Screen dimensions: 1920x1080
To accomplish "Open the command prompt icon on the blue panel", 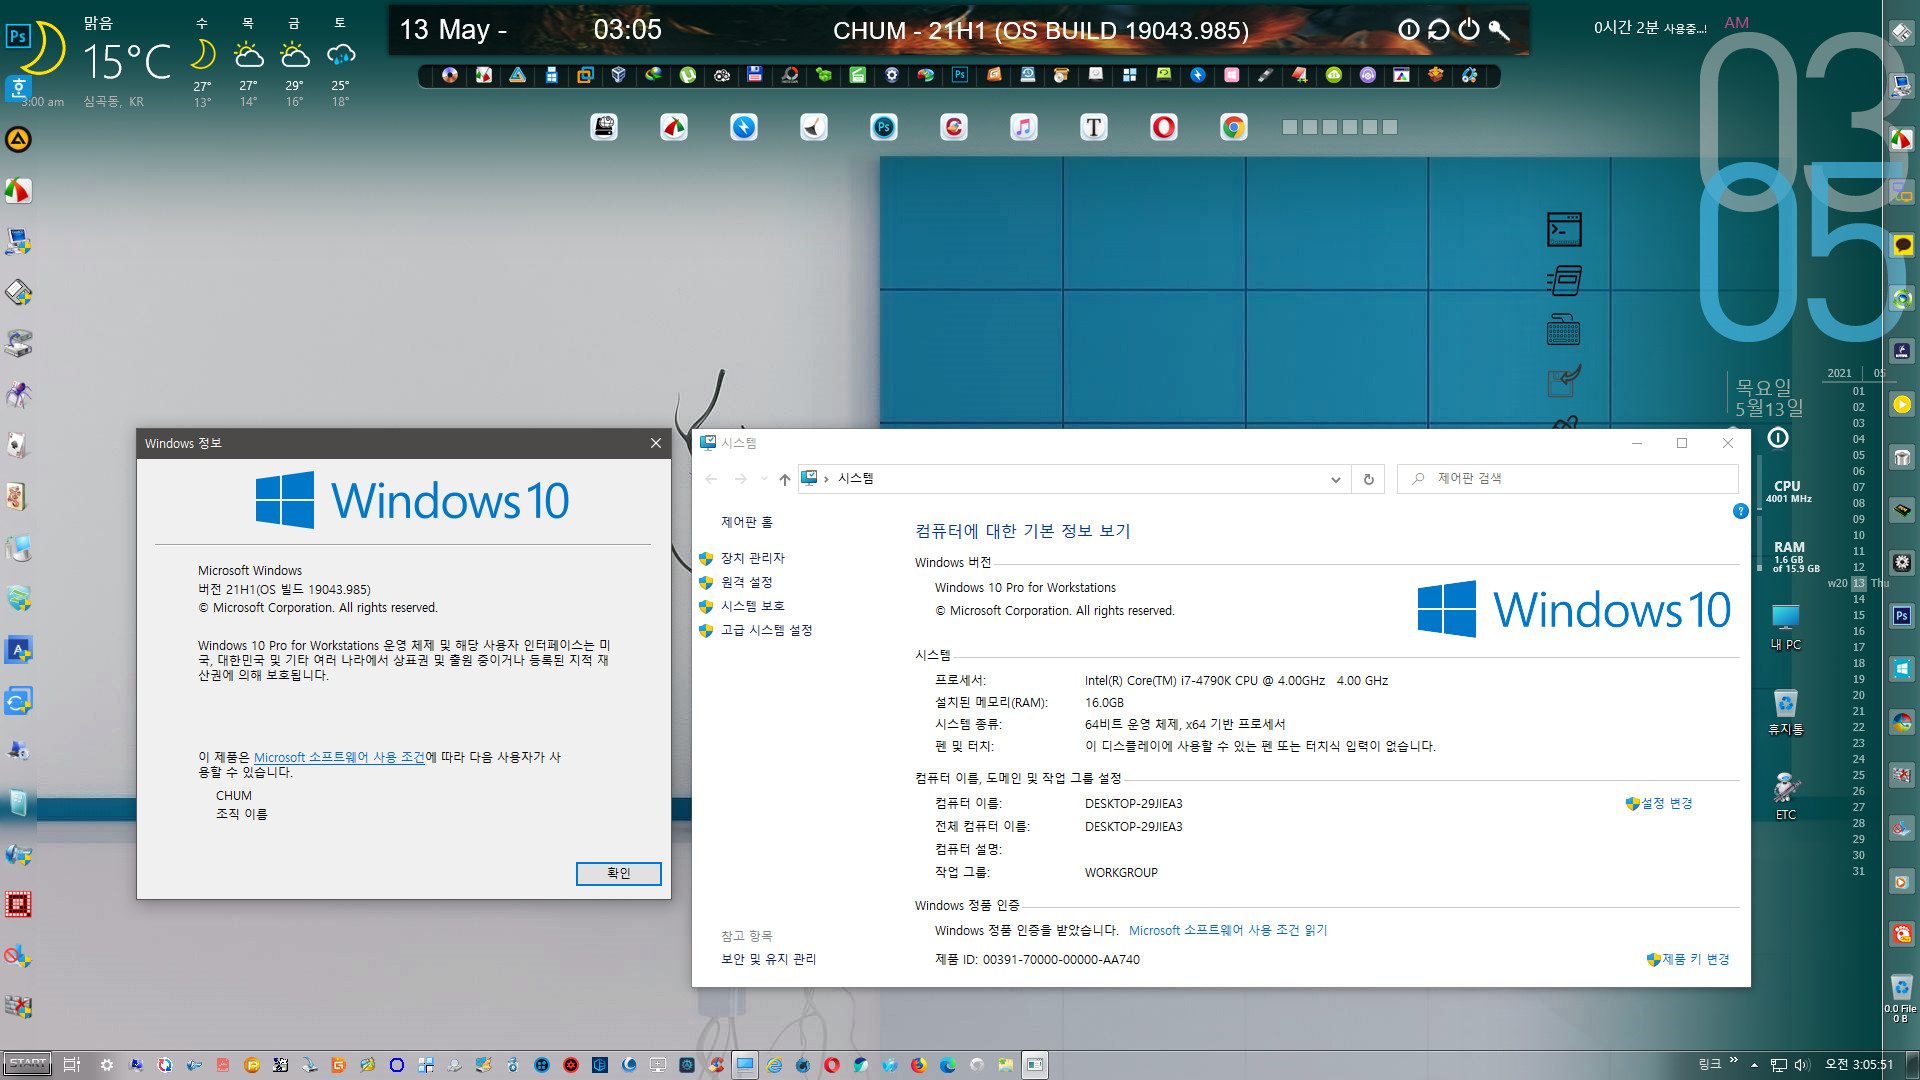I will click(x=1564, y=229).
